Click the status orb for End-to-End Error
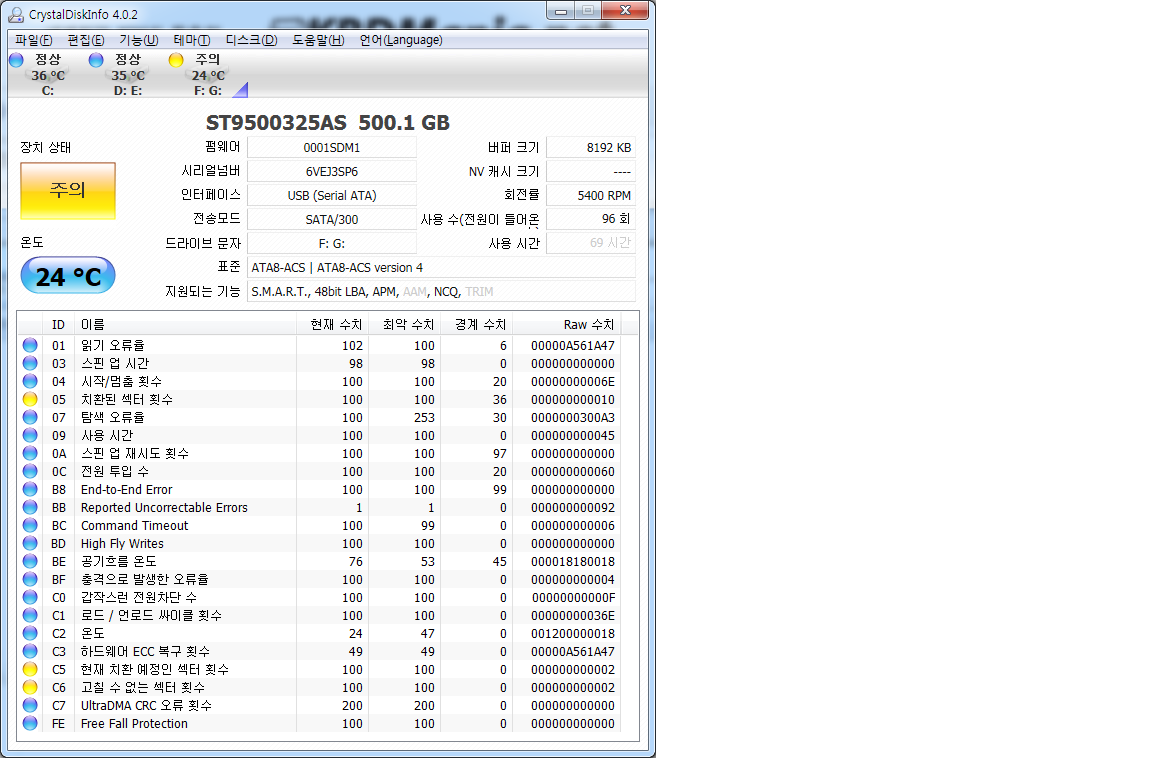 30,489
